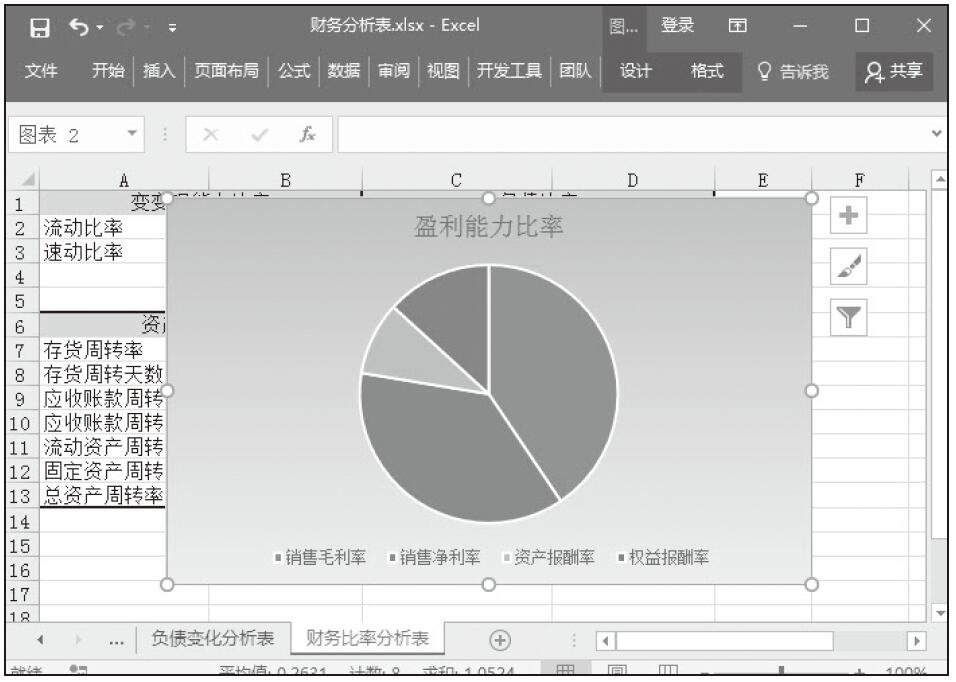Open Ribbon Display Options button
This screenshot has width=956, height=682.
pyautogui.click(x=736, y=25)
